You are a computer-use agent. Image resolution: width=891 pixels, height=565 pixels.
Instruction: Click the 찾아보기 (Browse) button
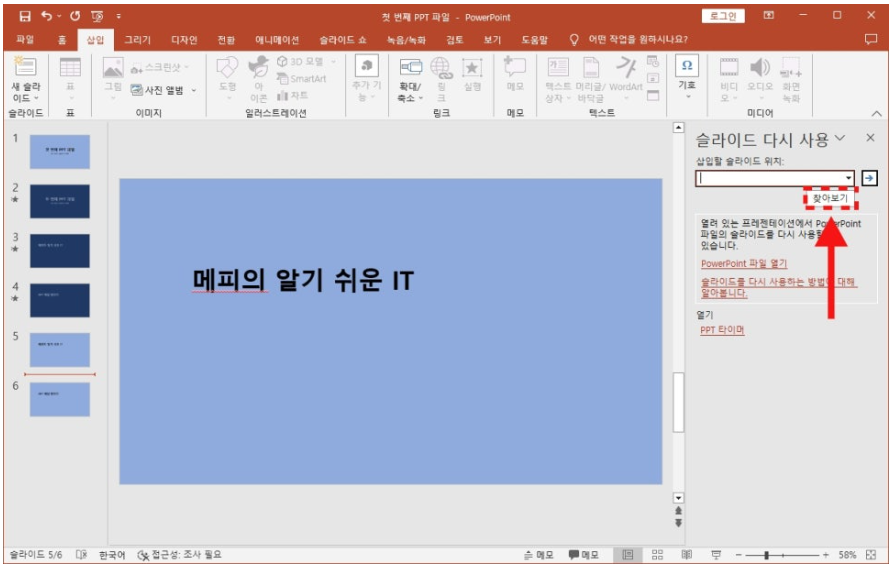coord(830,198)
